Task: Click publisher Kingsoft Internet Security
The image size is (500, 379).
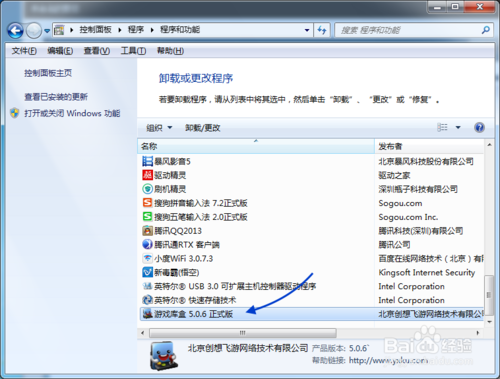Action: tap(427, 273)
